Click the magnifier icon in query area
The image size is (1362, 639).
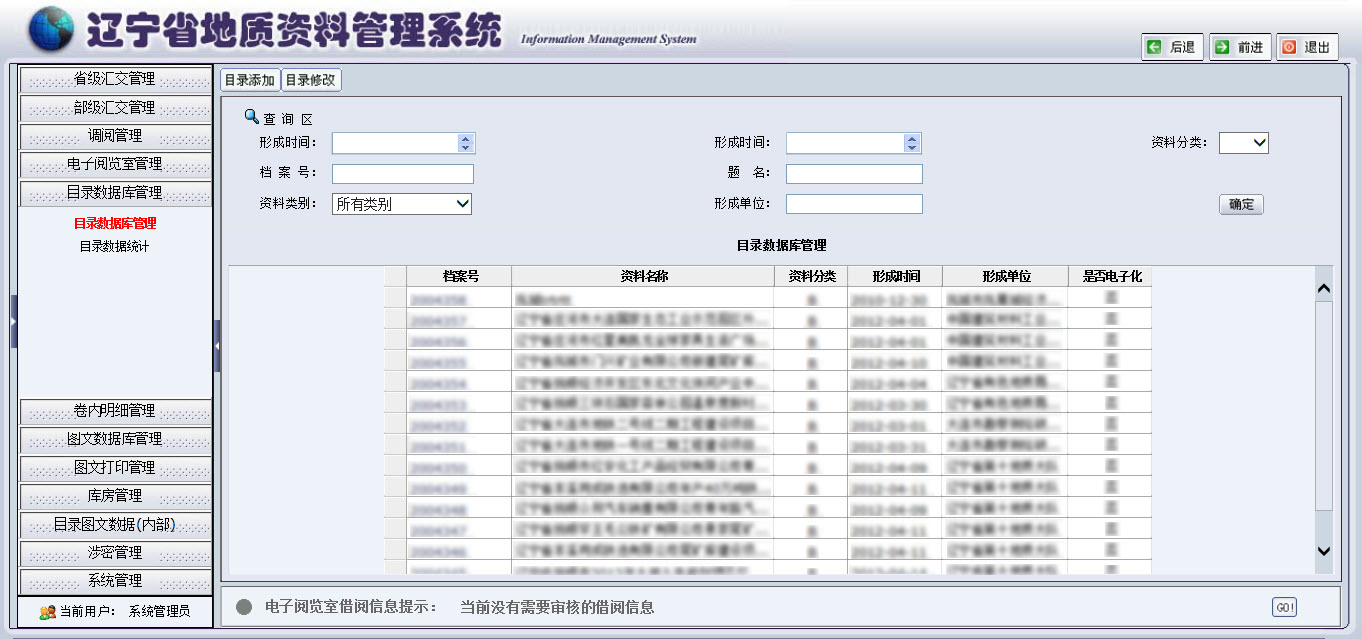coord(252,116)
